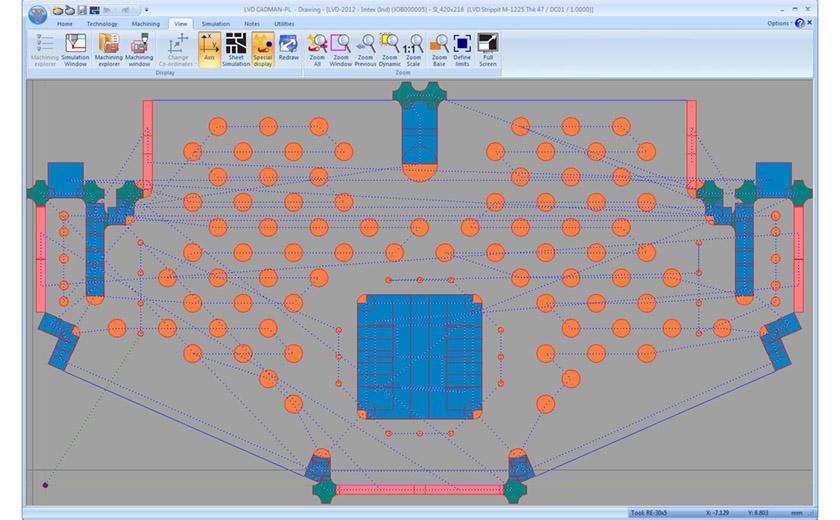Go back with Zoom Previous
The width and height of the screenshot is (840, 520).
coord(365,49)
